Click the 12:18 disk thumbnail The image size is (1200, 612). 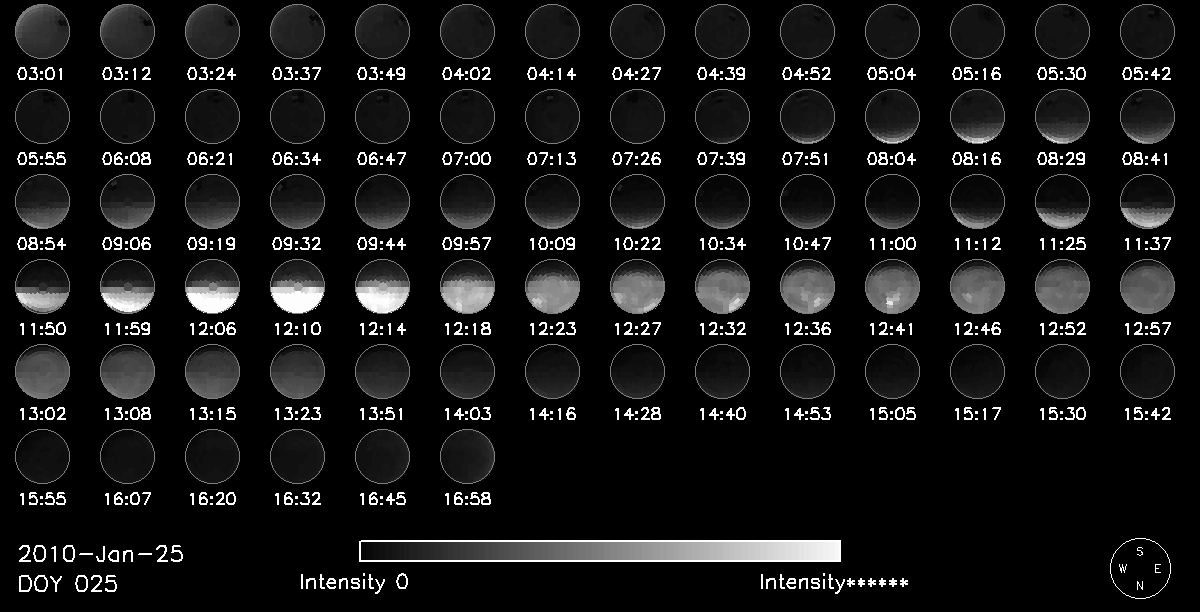tap(467, 288)
